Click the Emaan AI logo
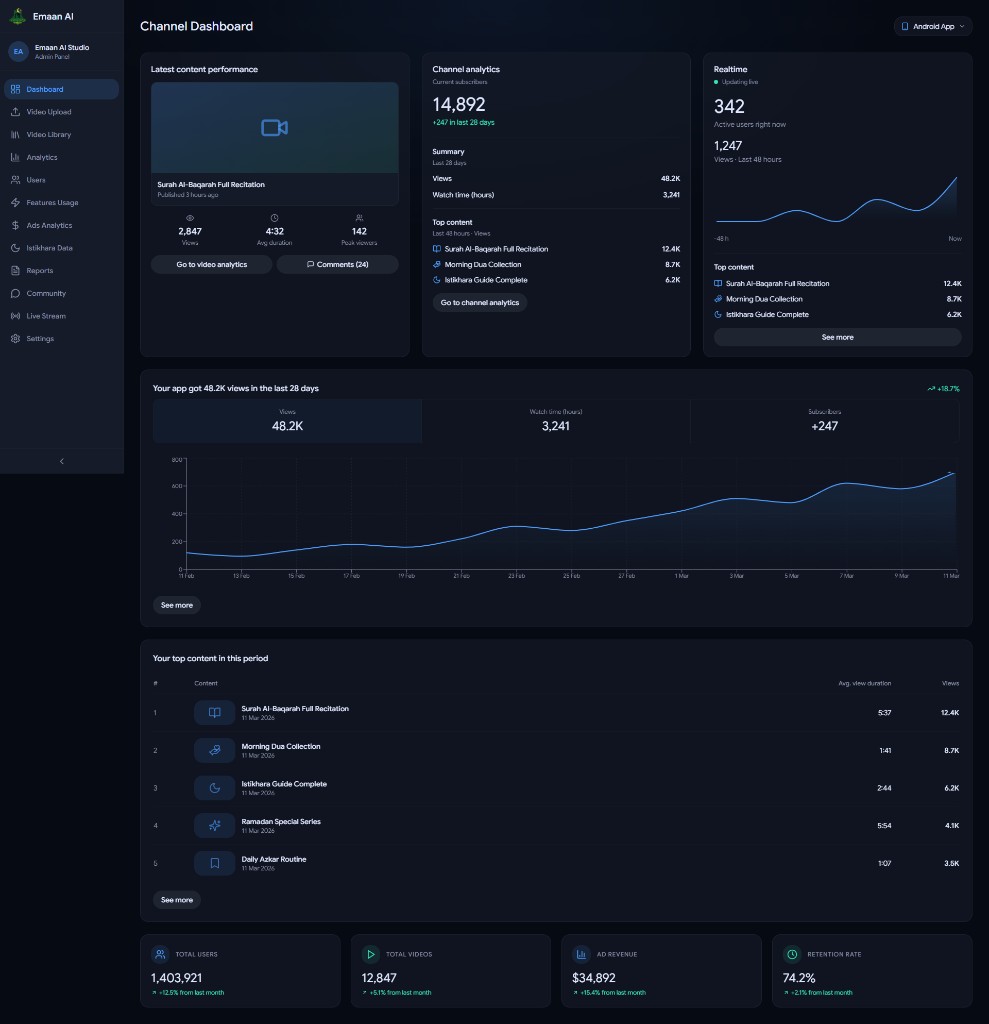Viewport: 989px width, 1024px height. pyautogui.click(x=18, y=16)
